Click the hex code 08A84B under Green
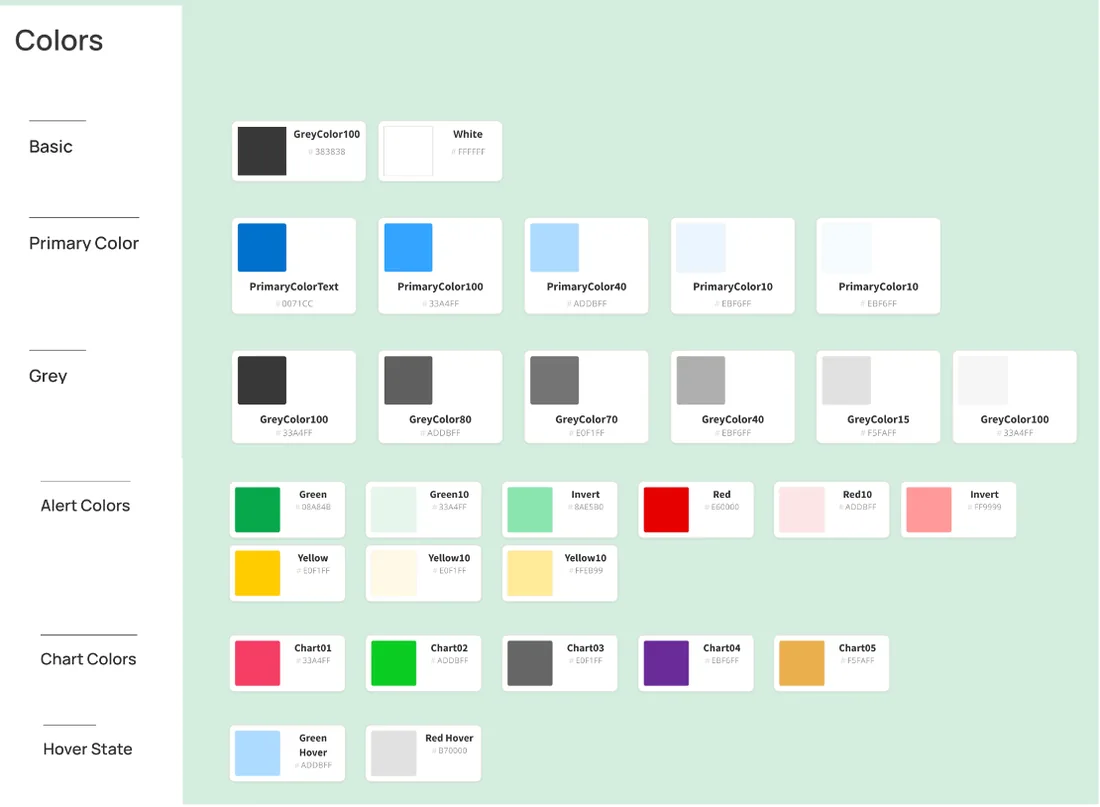 point(313,507)
